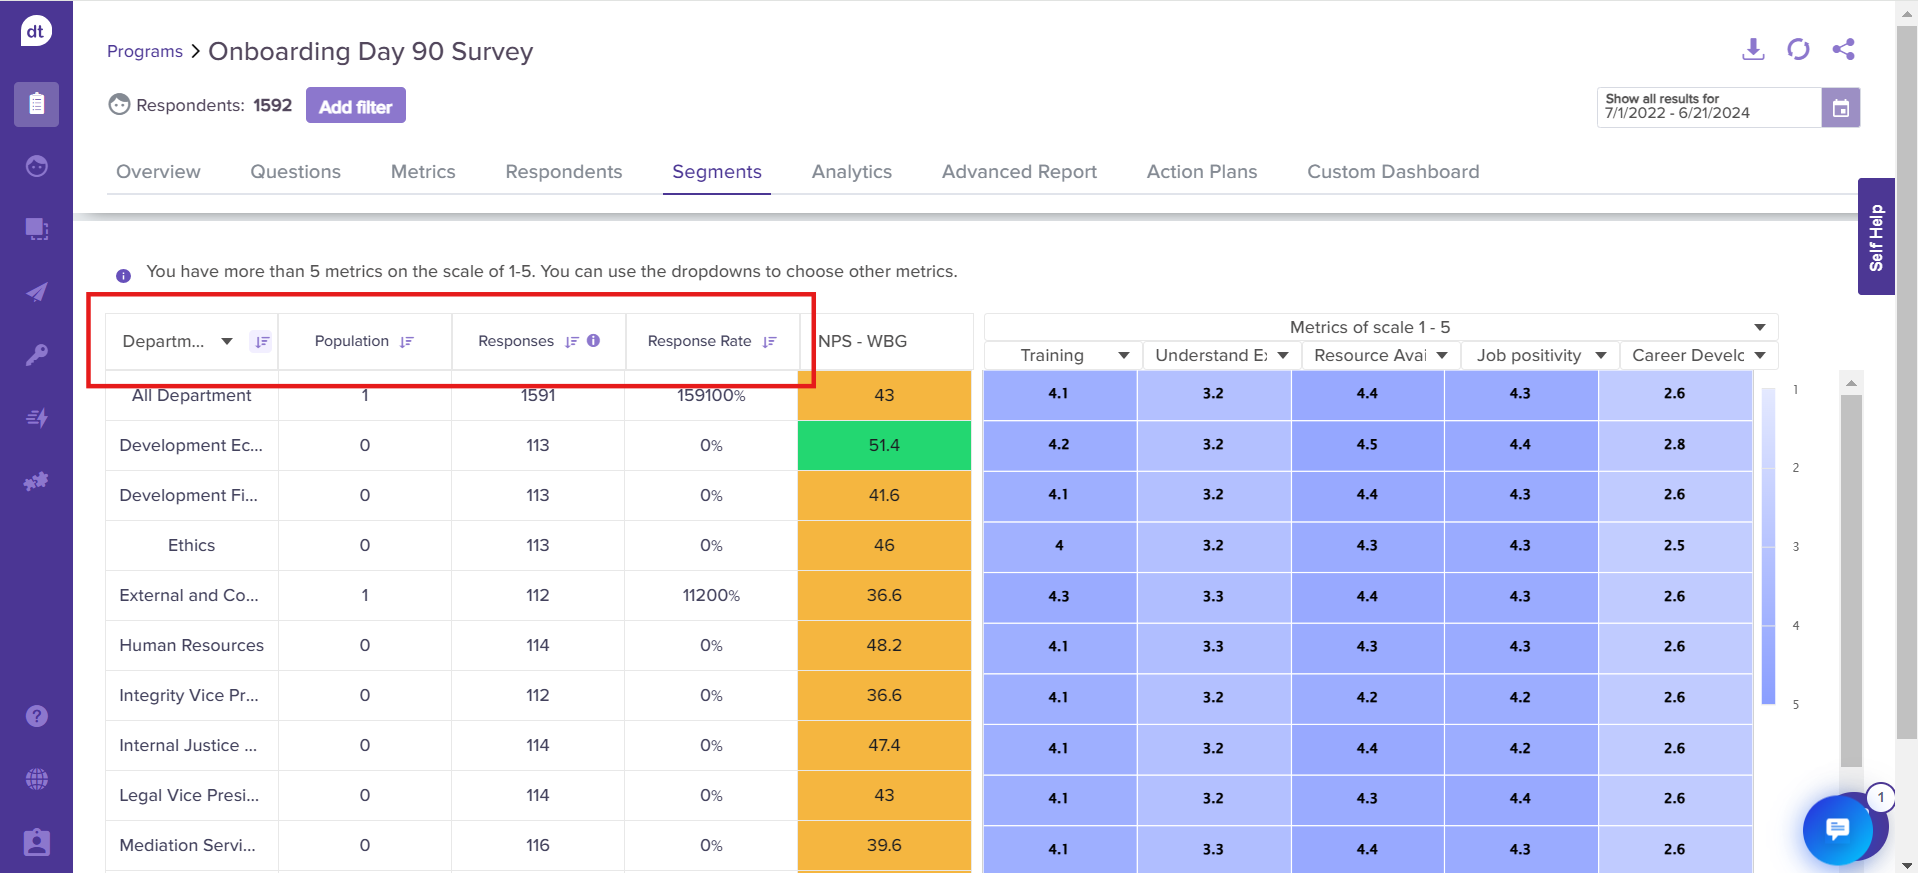Image resolution: width=1918 pixels, height=873 pixels.
Task: Toggle sort on Department column
Action: pyautogui.click(x=261, y=342)
